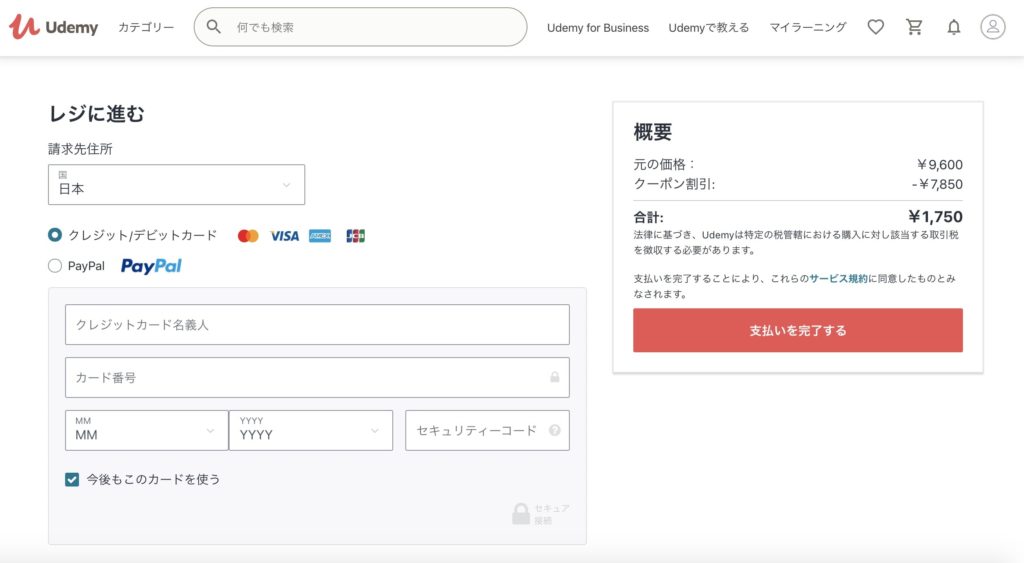Open the カテゴリー menu
The image size is (1024, 563).
tap(146, 27)
